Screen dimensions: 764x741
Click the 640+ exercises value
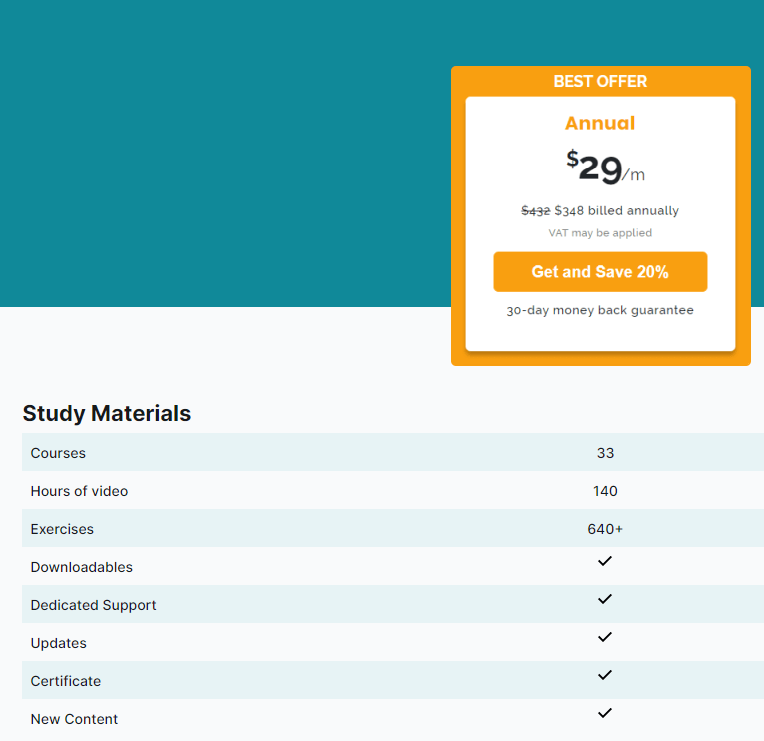pos(605,529)
